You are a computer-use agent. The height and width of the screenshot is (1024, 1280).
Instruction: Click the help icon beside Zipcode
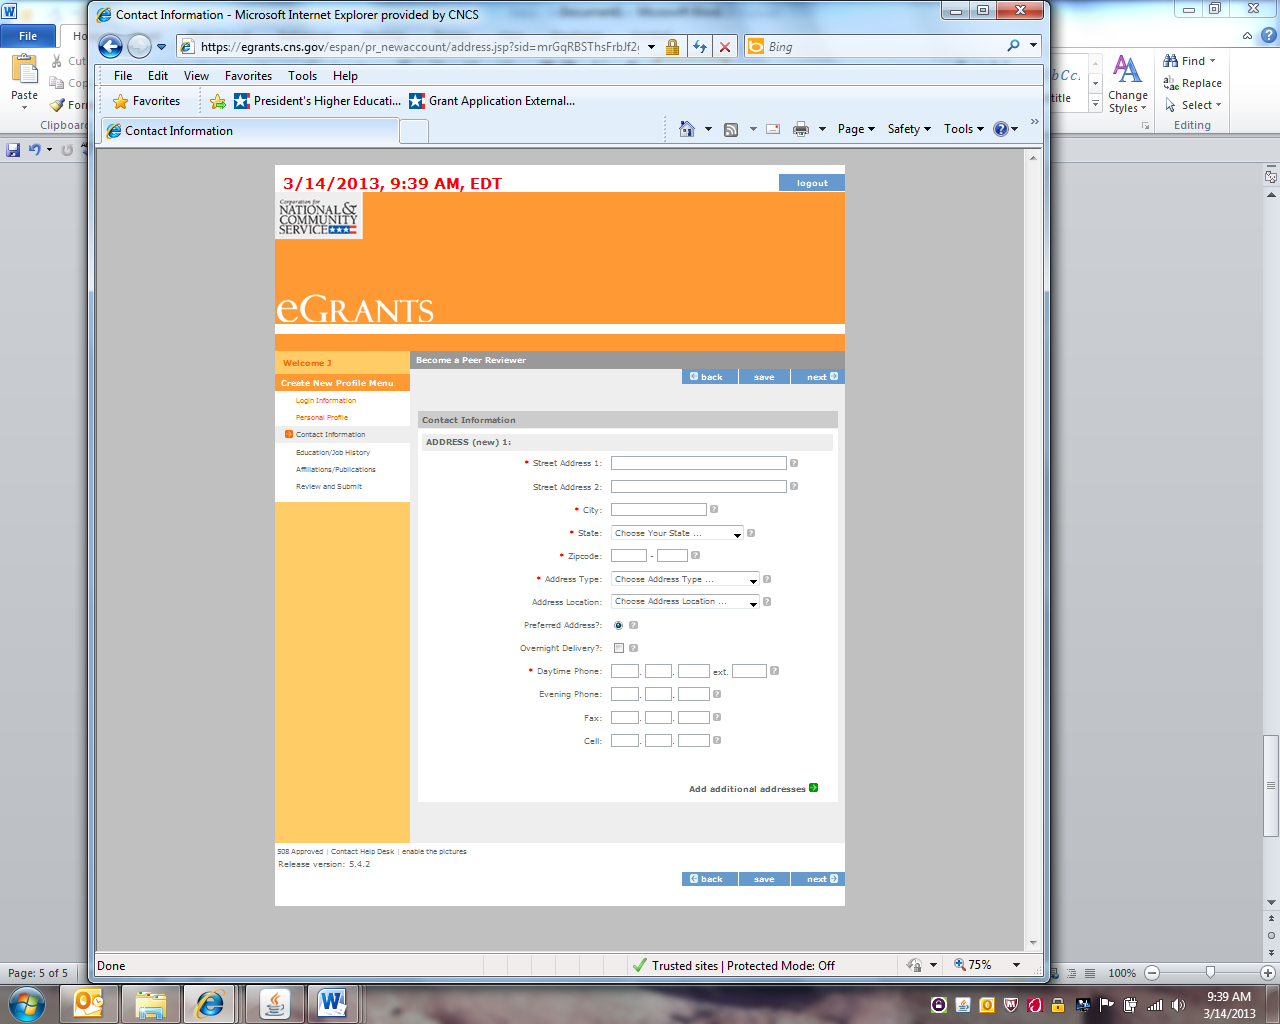[695, 555]
